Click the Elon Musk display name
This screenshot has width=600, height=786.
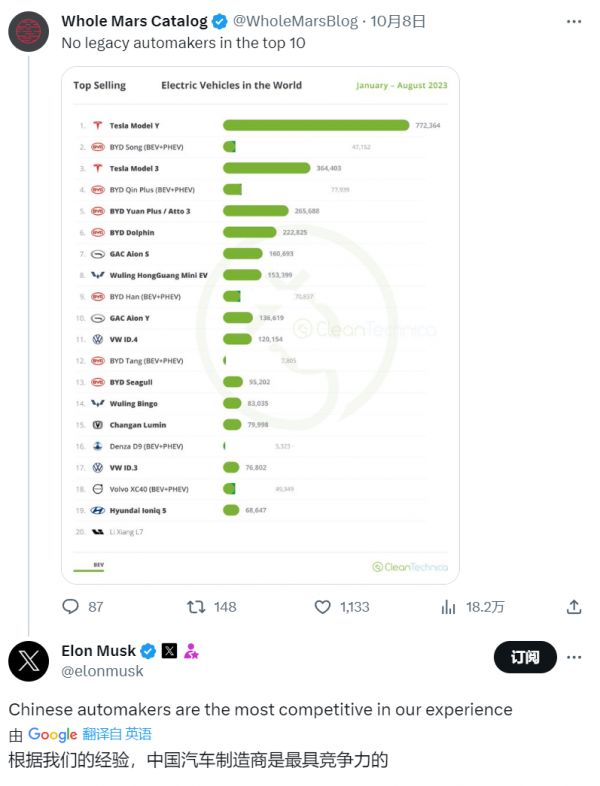[98, 651]
